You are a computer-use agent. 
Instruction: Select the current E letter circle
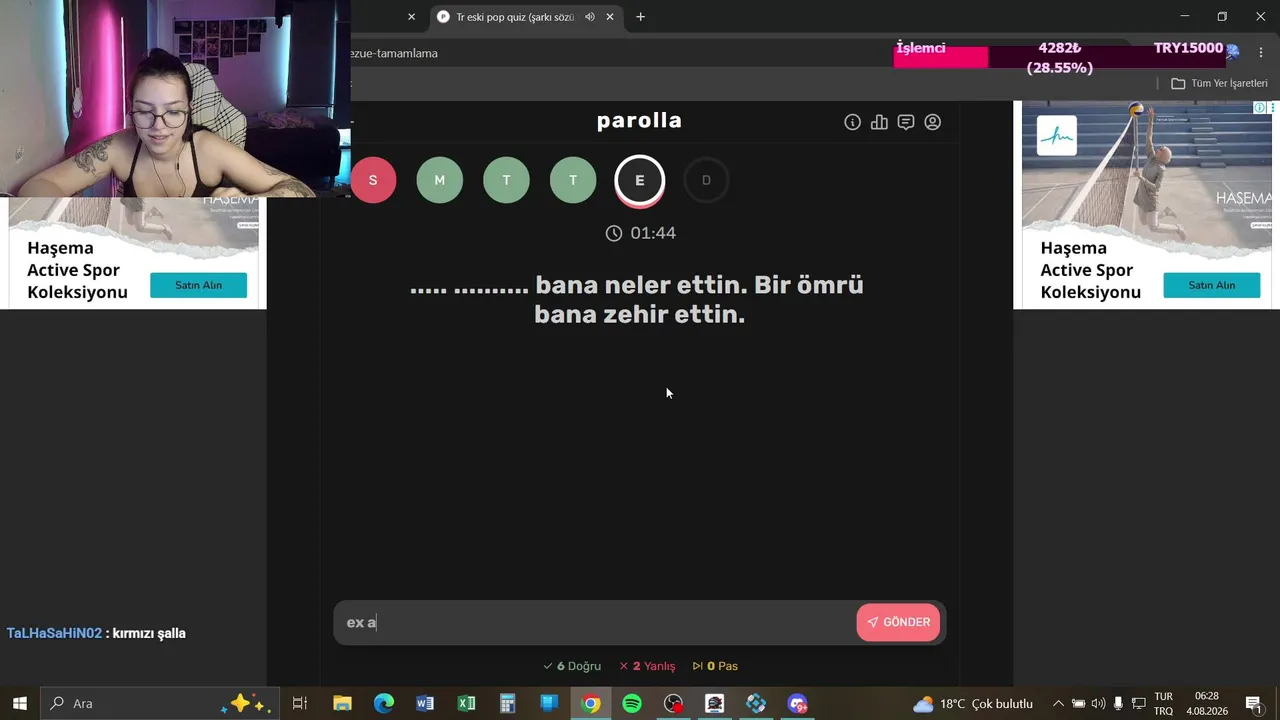tap(639, 181)
